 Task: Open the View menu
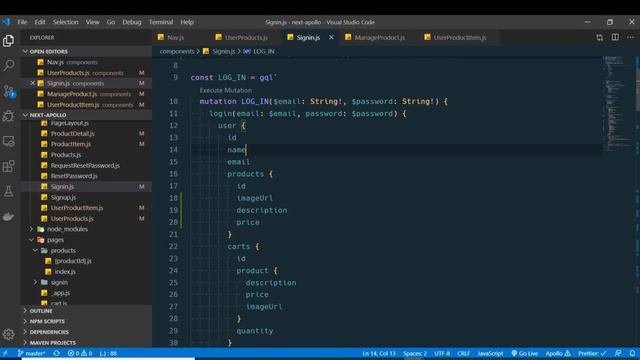coord(92,22)
